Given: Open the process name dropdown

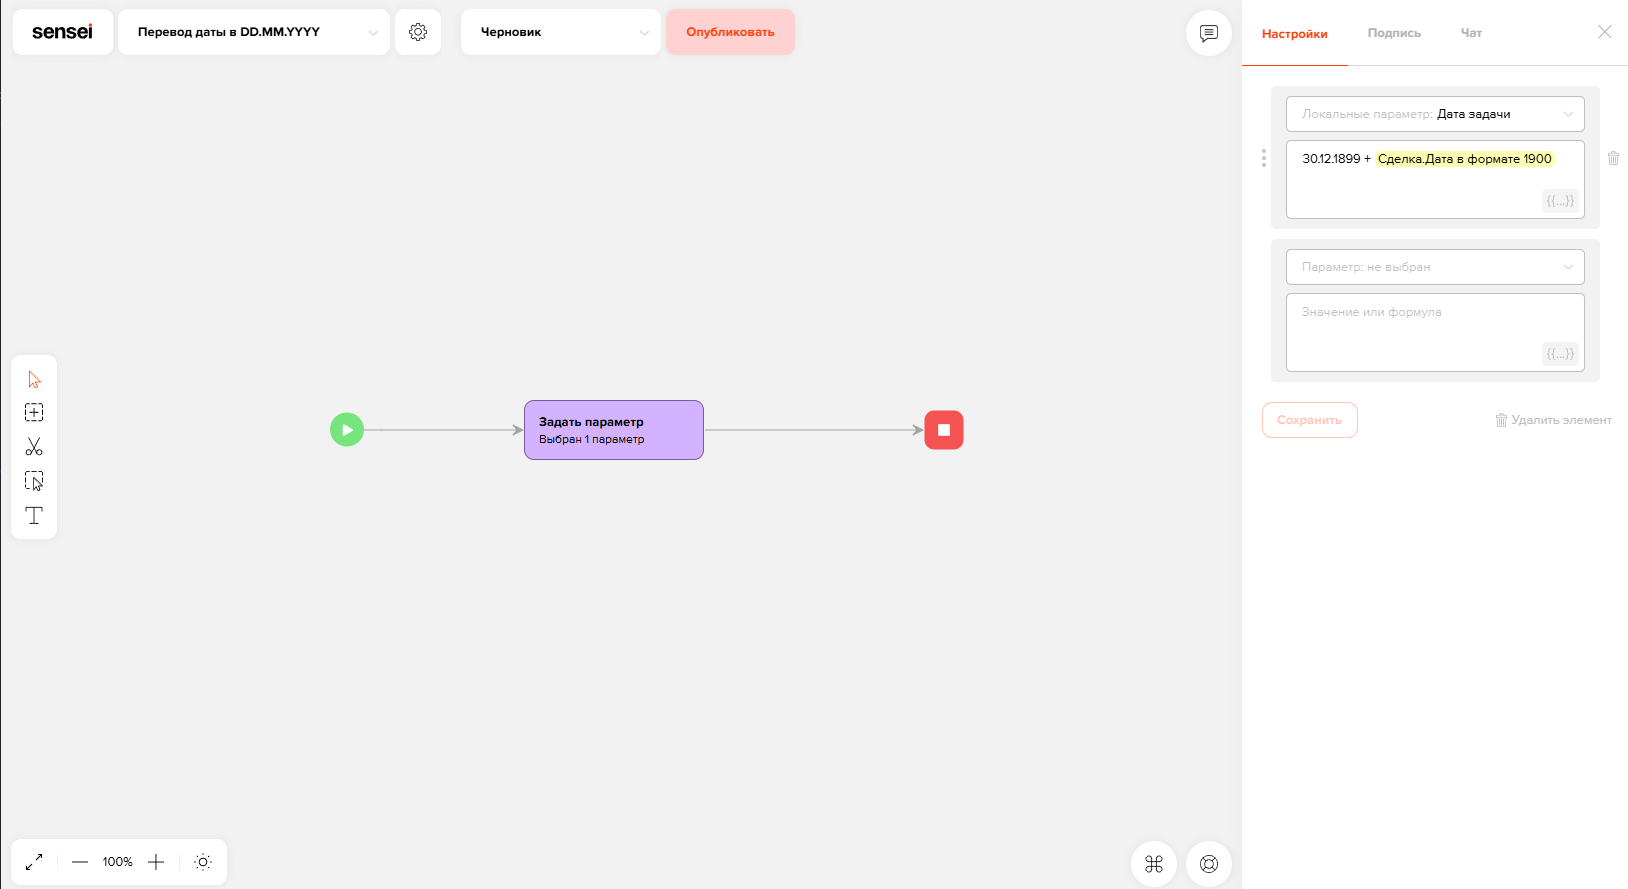Looking at the screenshot, I should pyautogui.click(x=254, y=32).
